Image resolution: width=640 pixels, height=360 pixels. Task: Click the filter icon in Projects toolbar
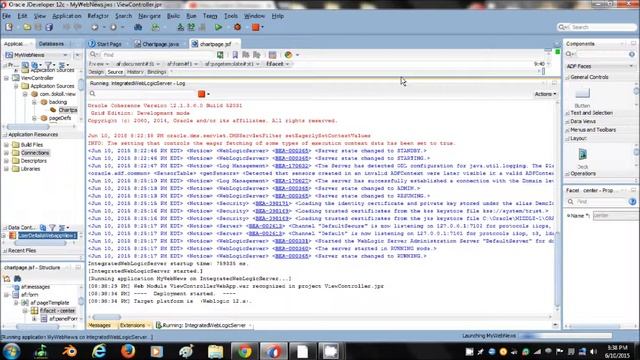[48, 65]
